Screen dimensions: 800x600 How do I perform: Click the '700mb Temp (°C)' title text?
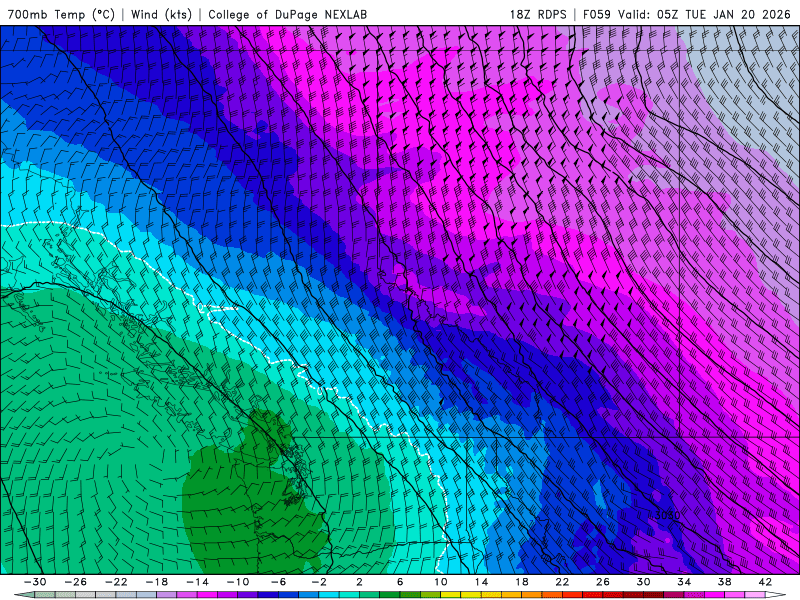[61, 14]
